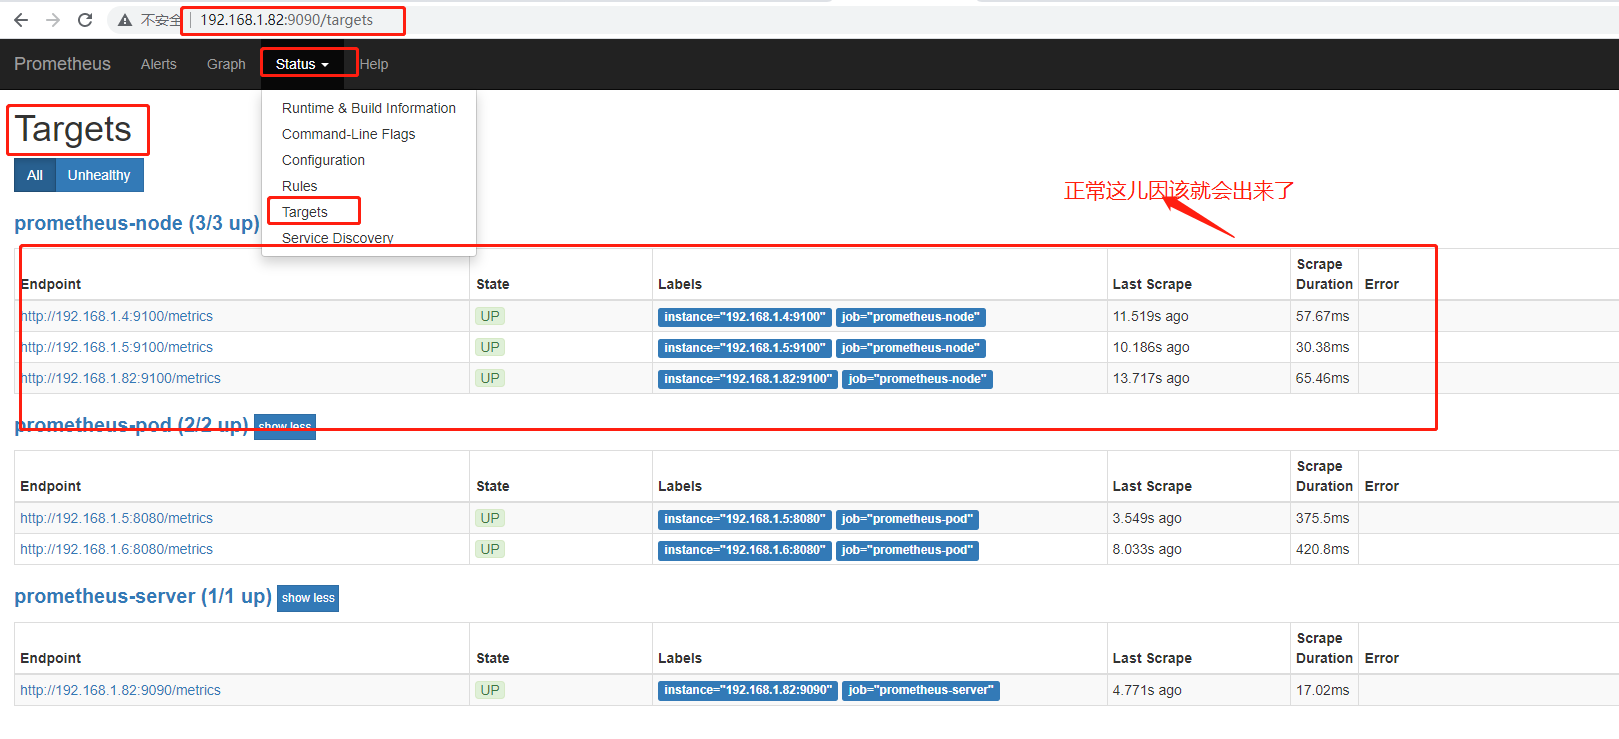Open endpoint http://192.168.1.4:9100/metrics

tap(116, 316)
